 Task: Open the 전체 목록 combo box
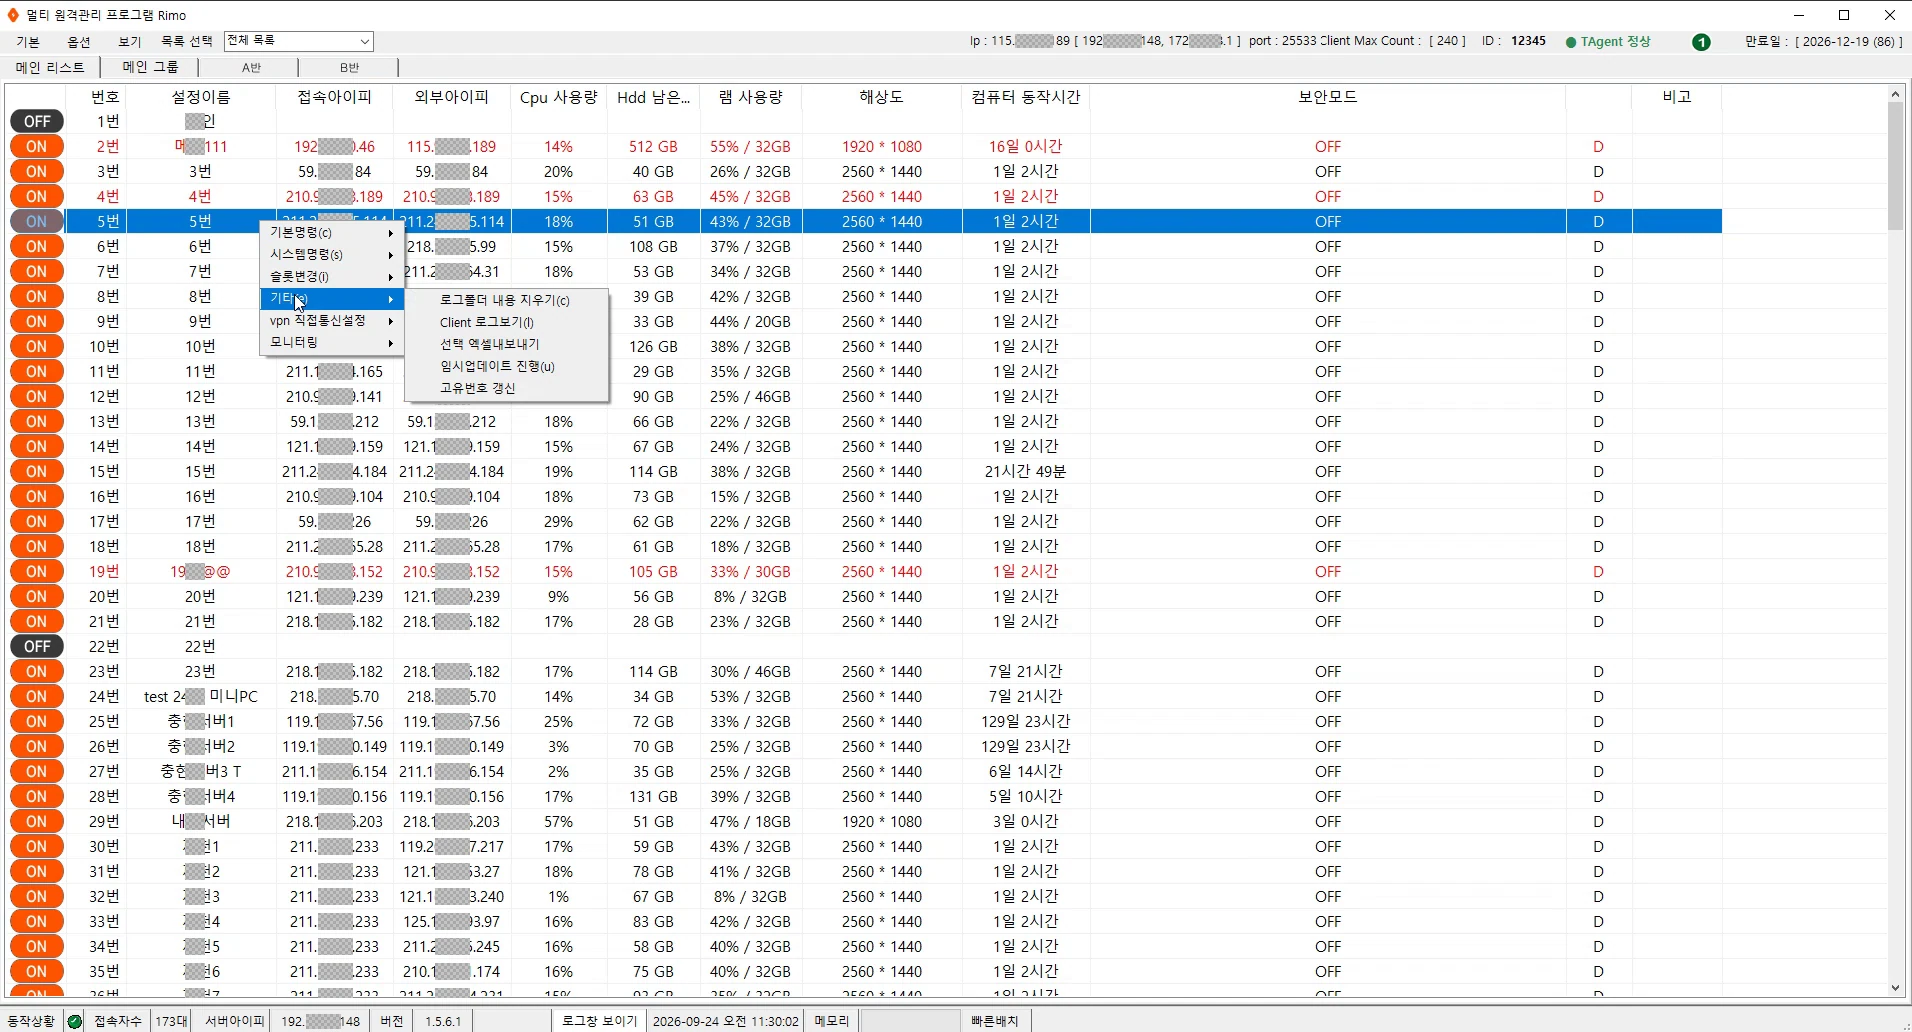tap(298, 41)
